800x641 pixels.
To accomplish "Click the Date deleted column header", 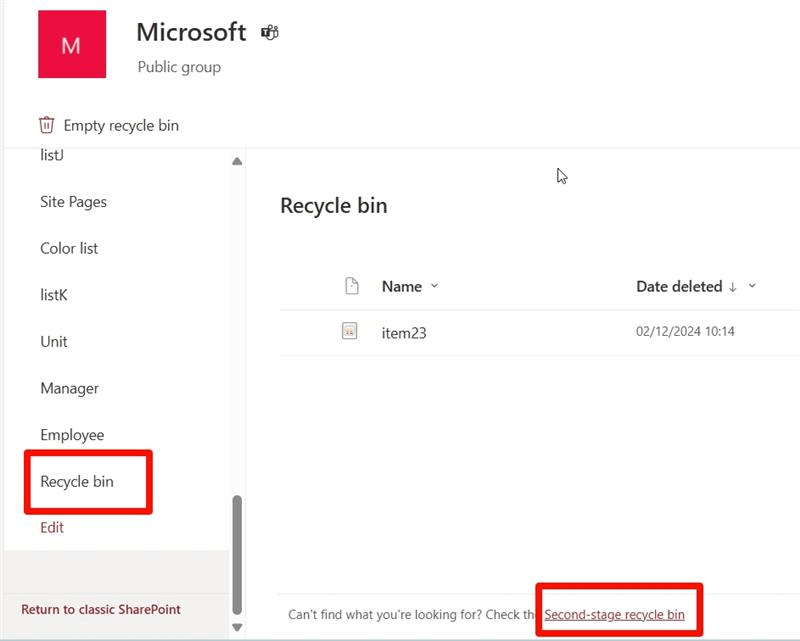I will [x=679, y=286].
